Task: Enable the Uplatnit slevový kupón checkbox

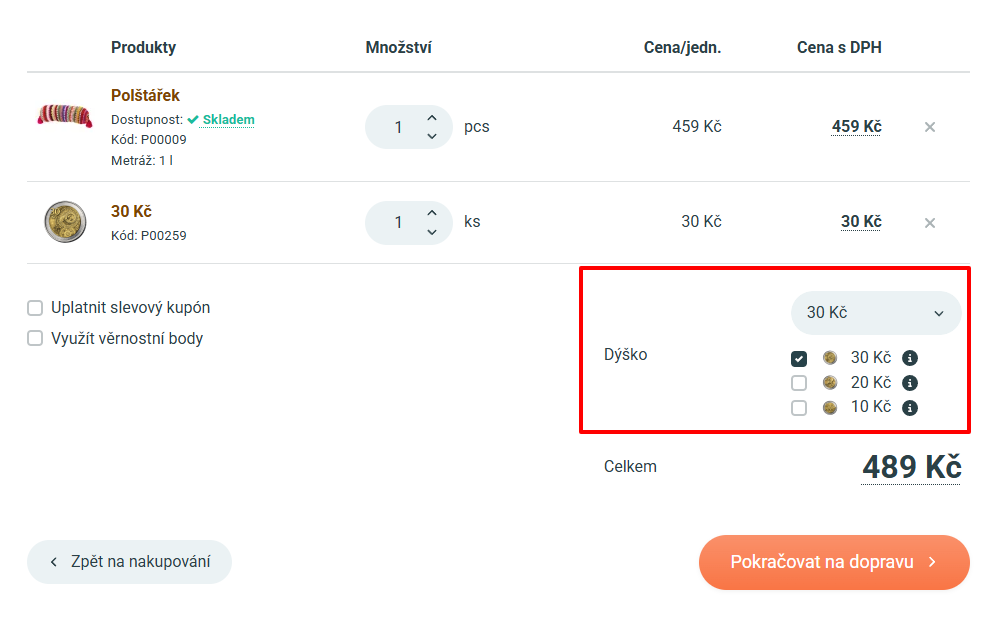Action: pos(35,308)
